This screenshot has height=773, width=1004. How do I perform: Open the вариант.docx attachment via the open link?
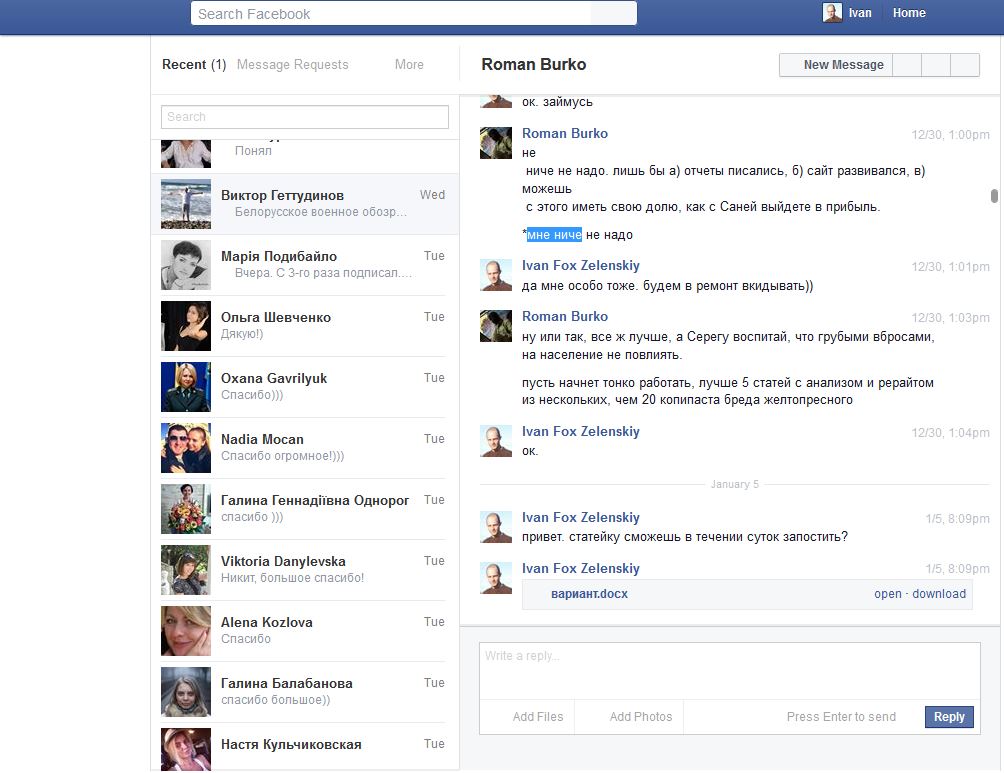tap(887, 594)
